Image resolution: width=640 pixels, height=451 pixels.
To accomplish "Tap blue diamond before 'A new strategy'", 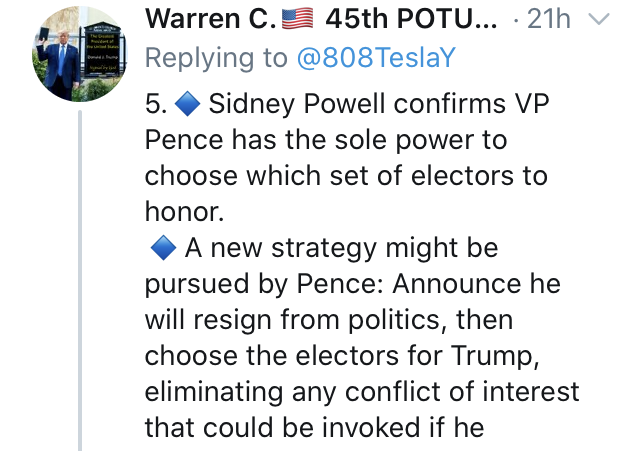I will click(163, 248).
